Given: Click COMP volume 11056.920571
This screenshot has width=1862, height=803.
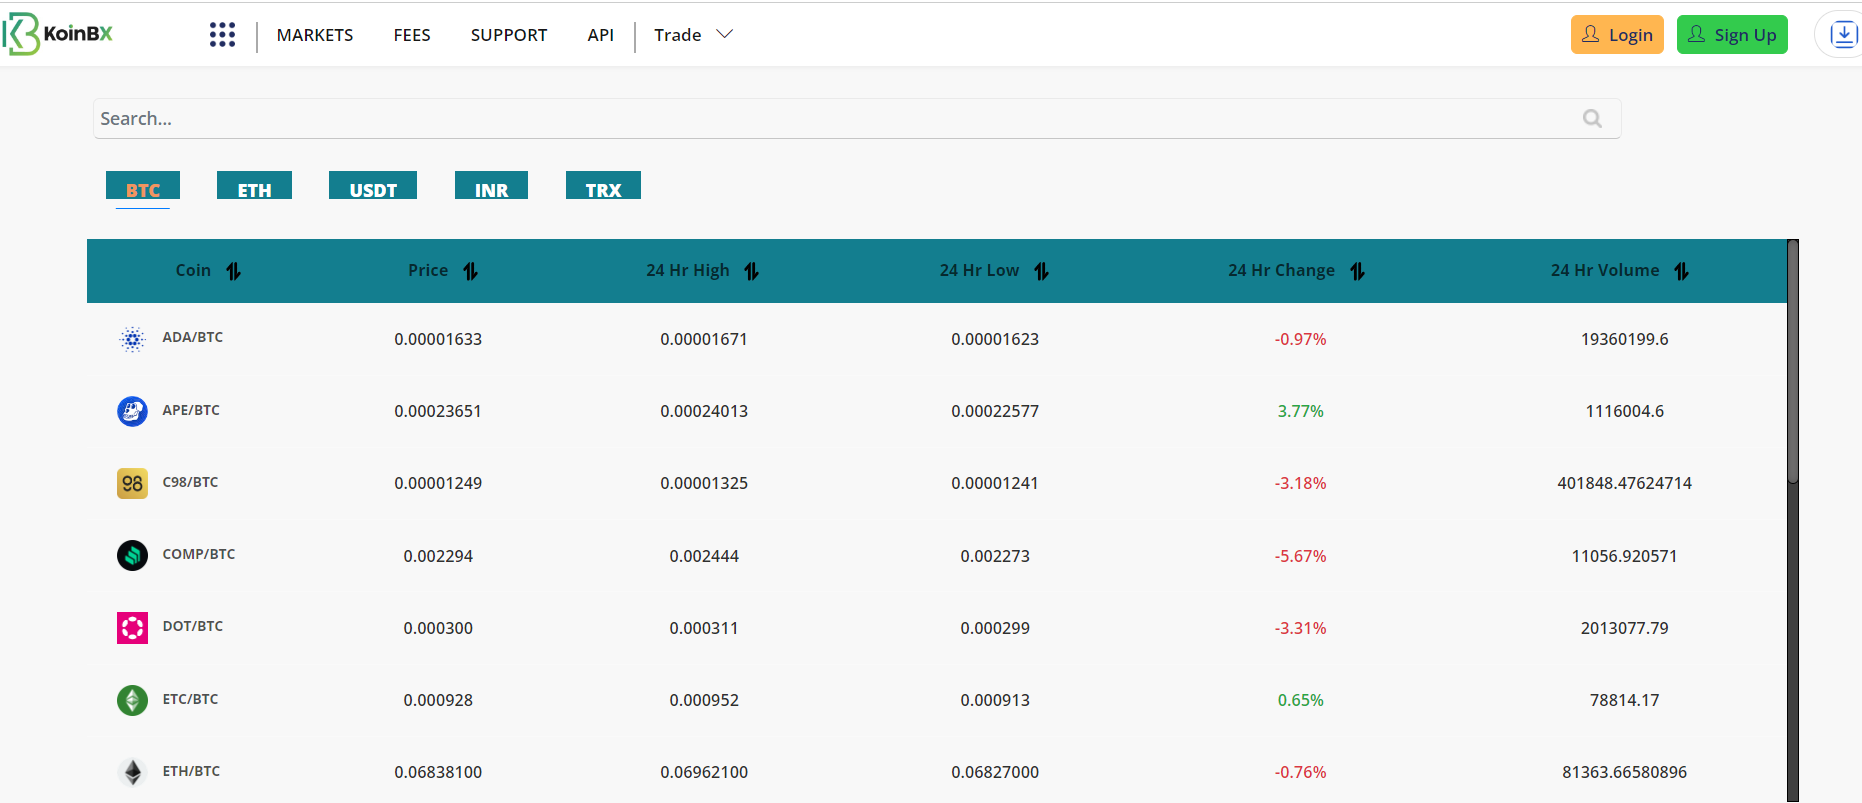Looking at the screenshot, I should 1624,556.
